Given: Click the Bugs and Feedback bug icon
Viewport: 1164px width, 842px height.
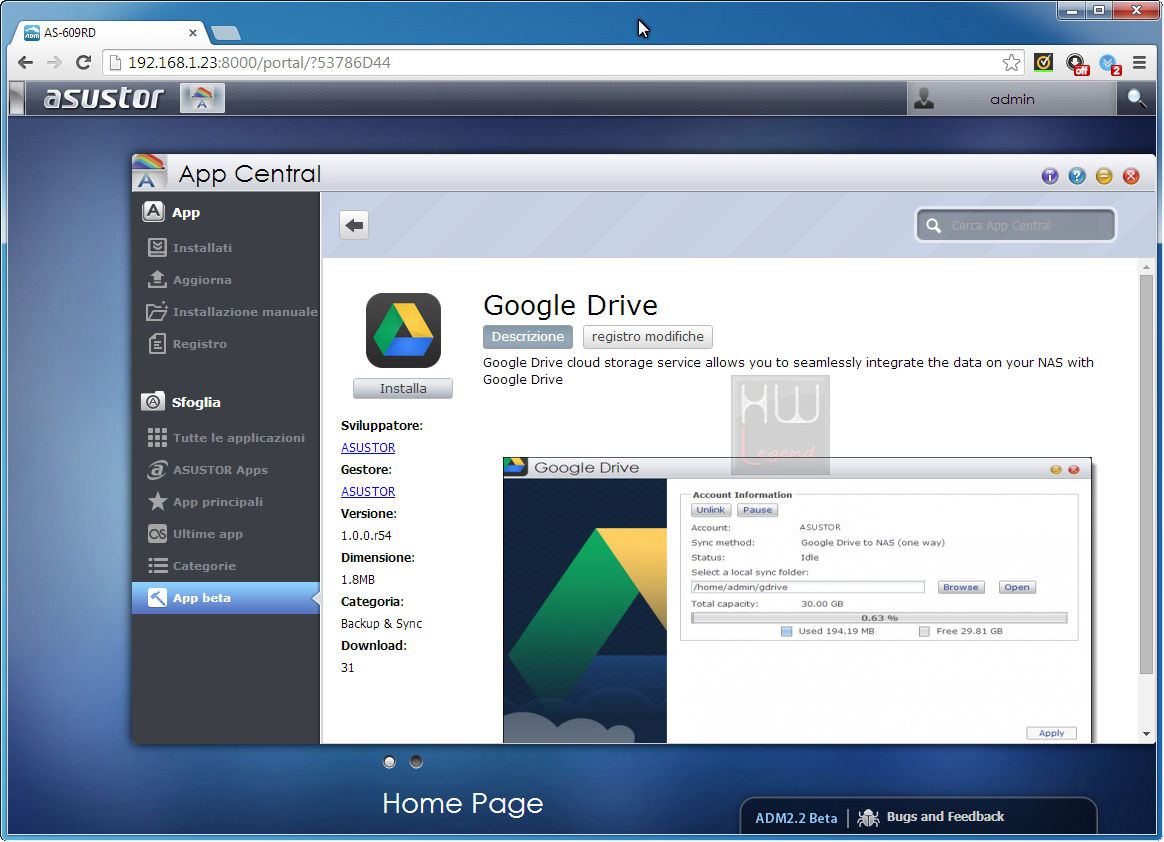Looking at the screenshot, I should (868, 817).
